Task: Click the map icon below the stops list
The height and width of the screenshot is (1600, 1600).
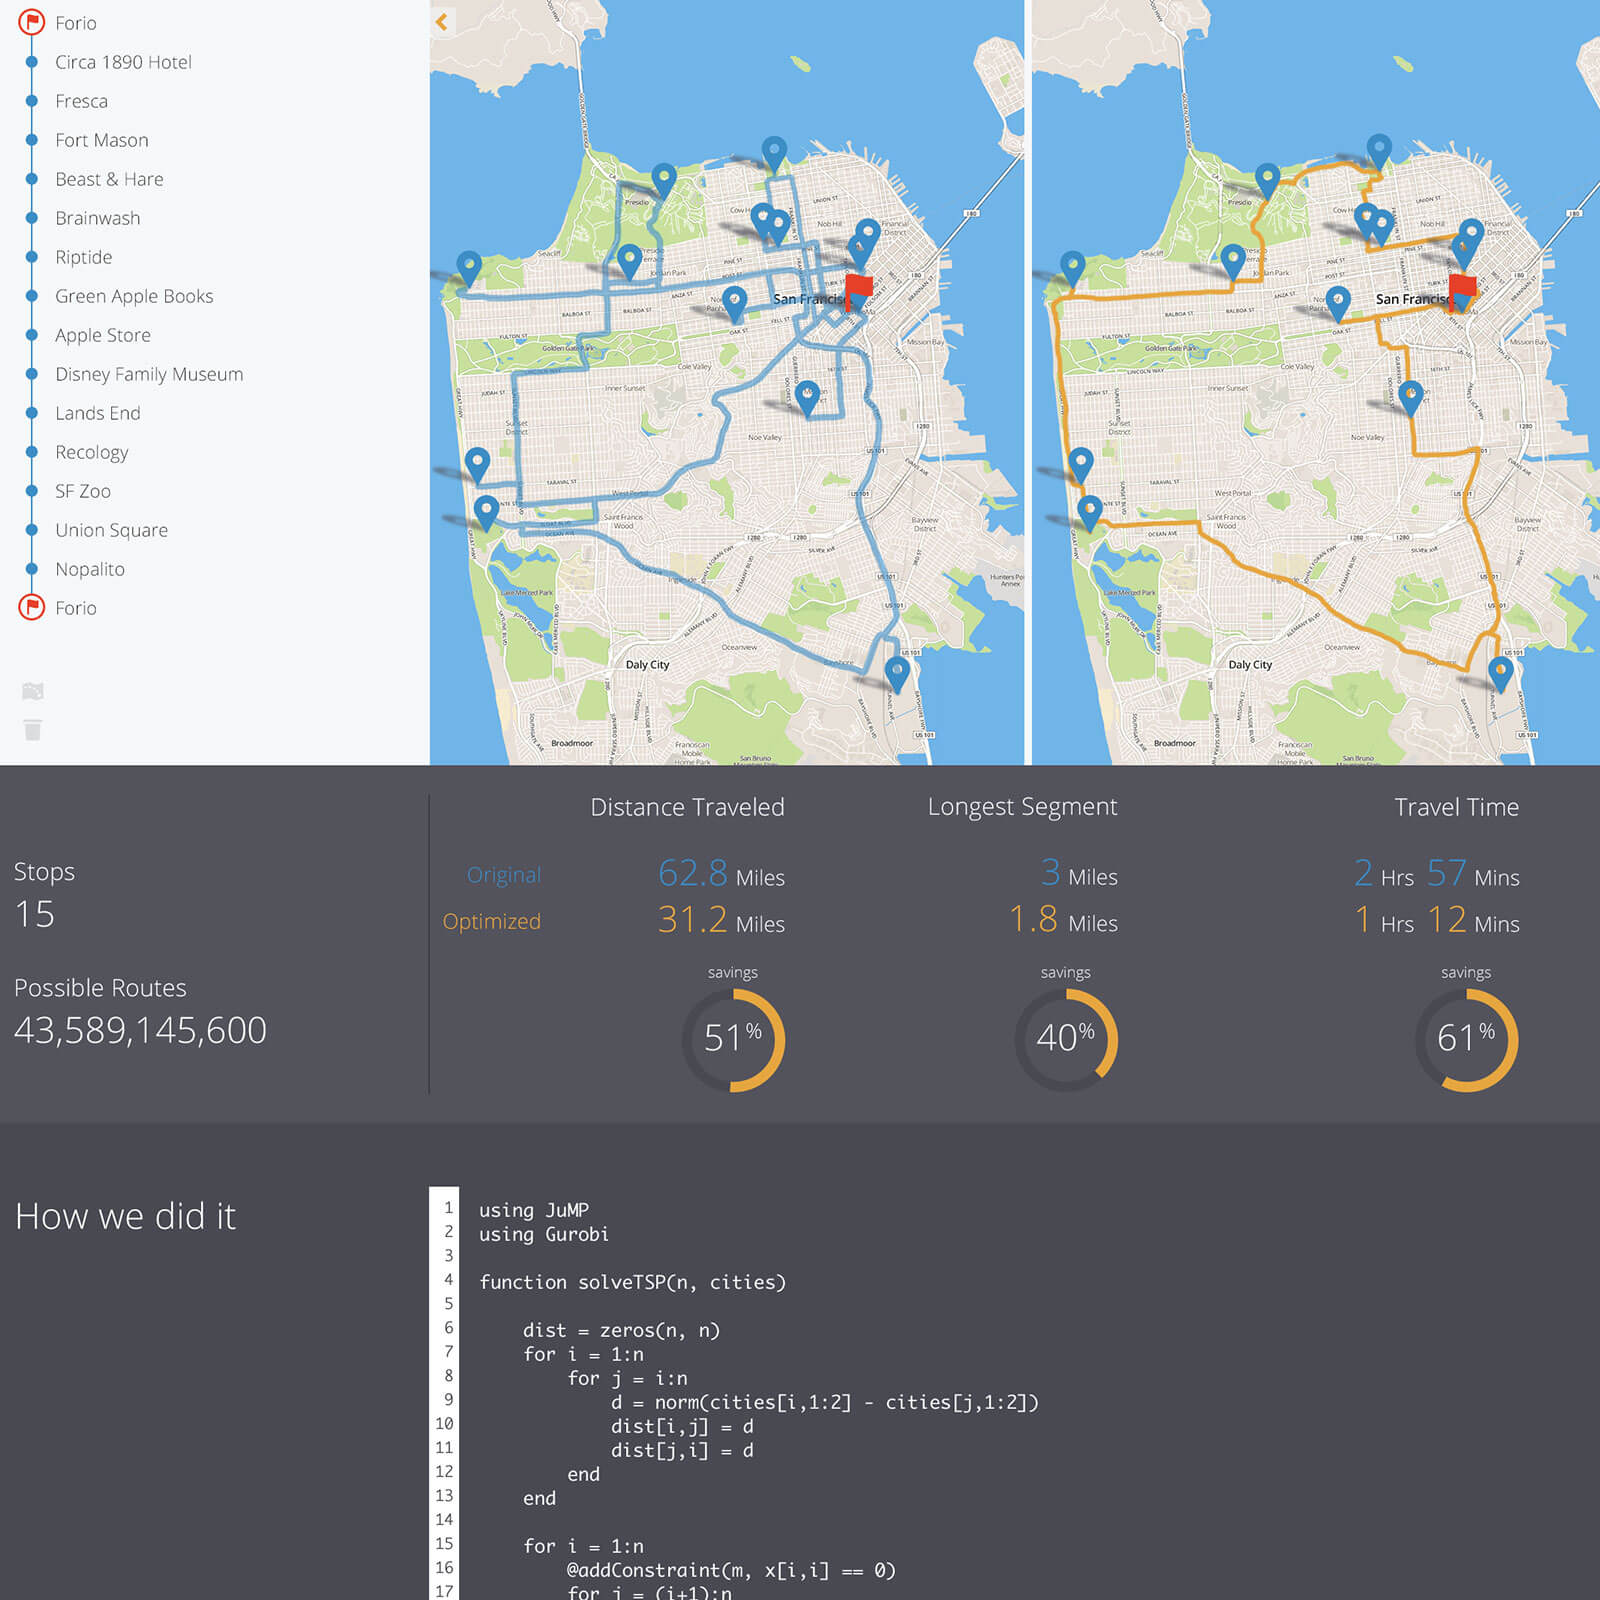Action: [x=33, y=691]
